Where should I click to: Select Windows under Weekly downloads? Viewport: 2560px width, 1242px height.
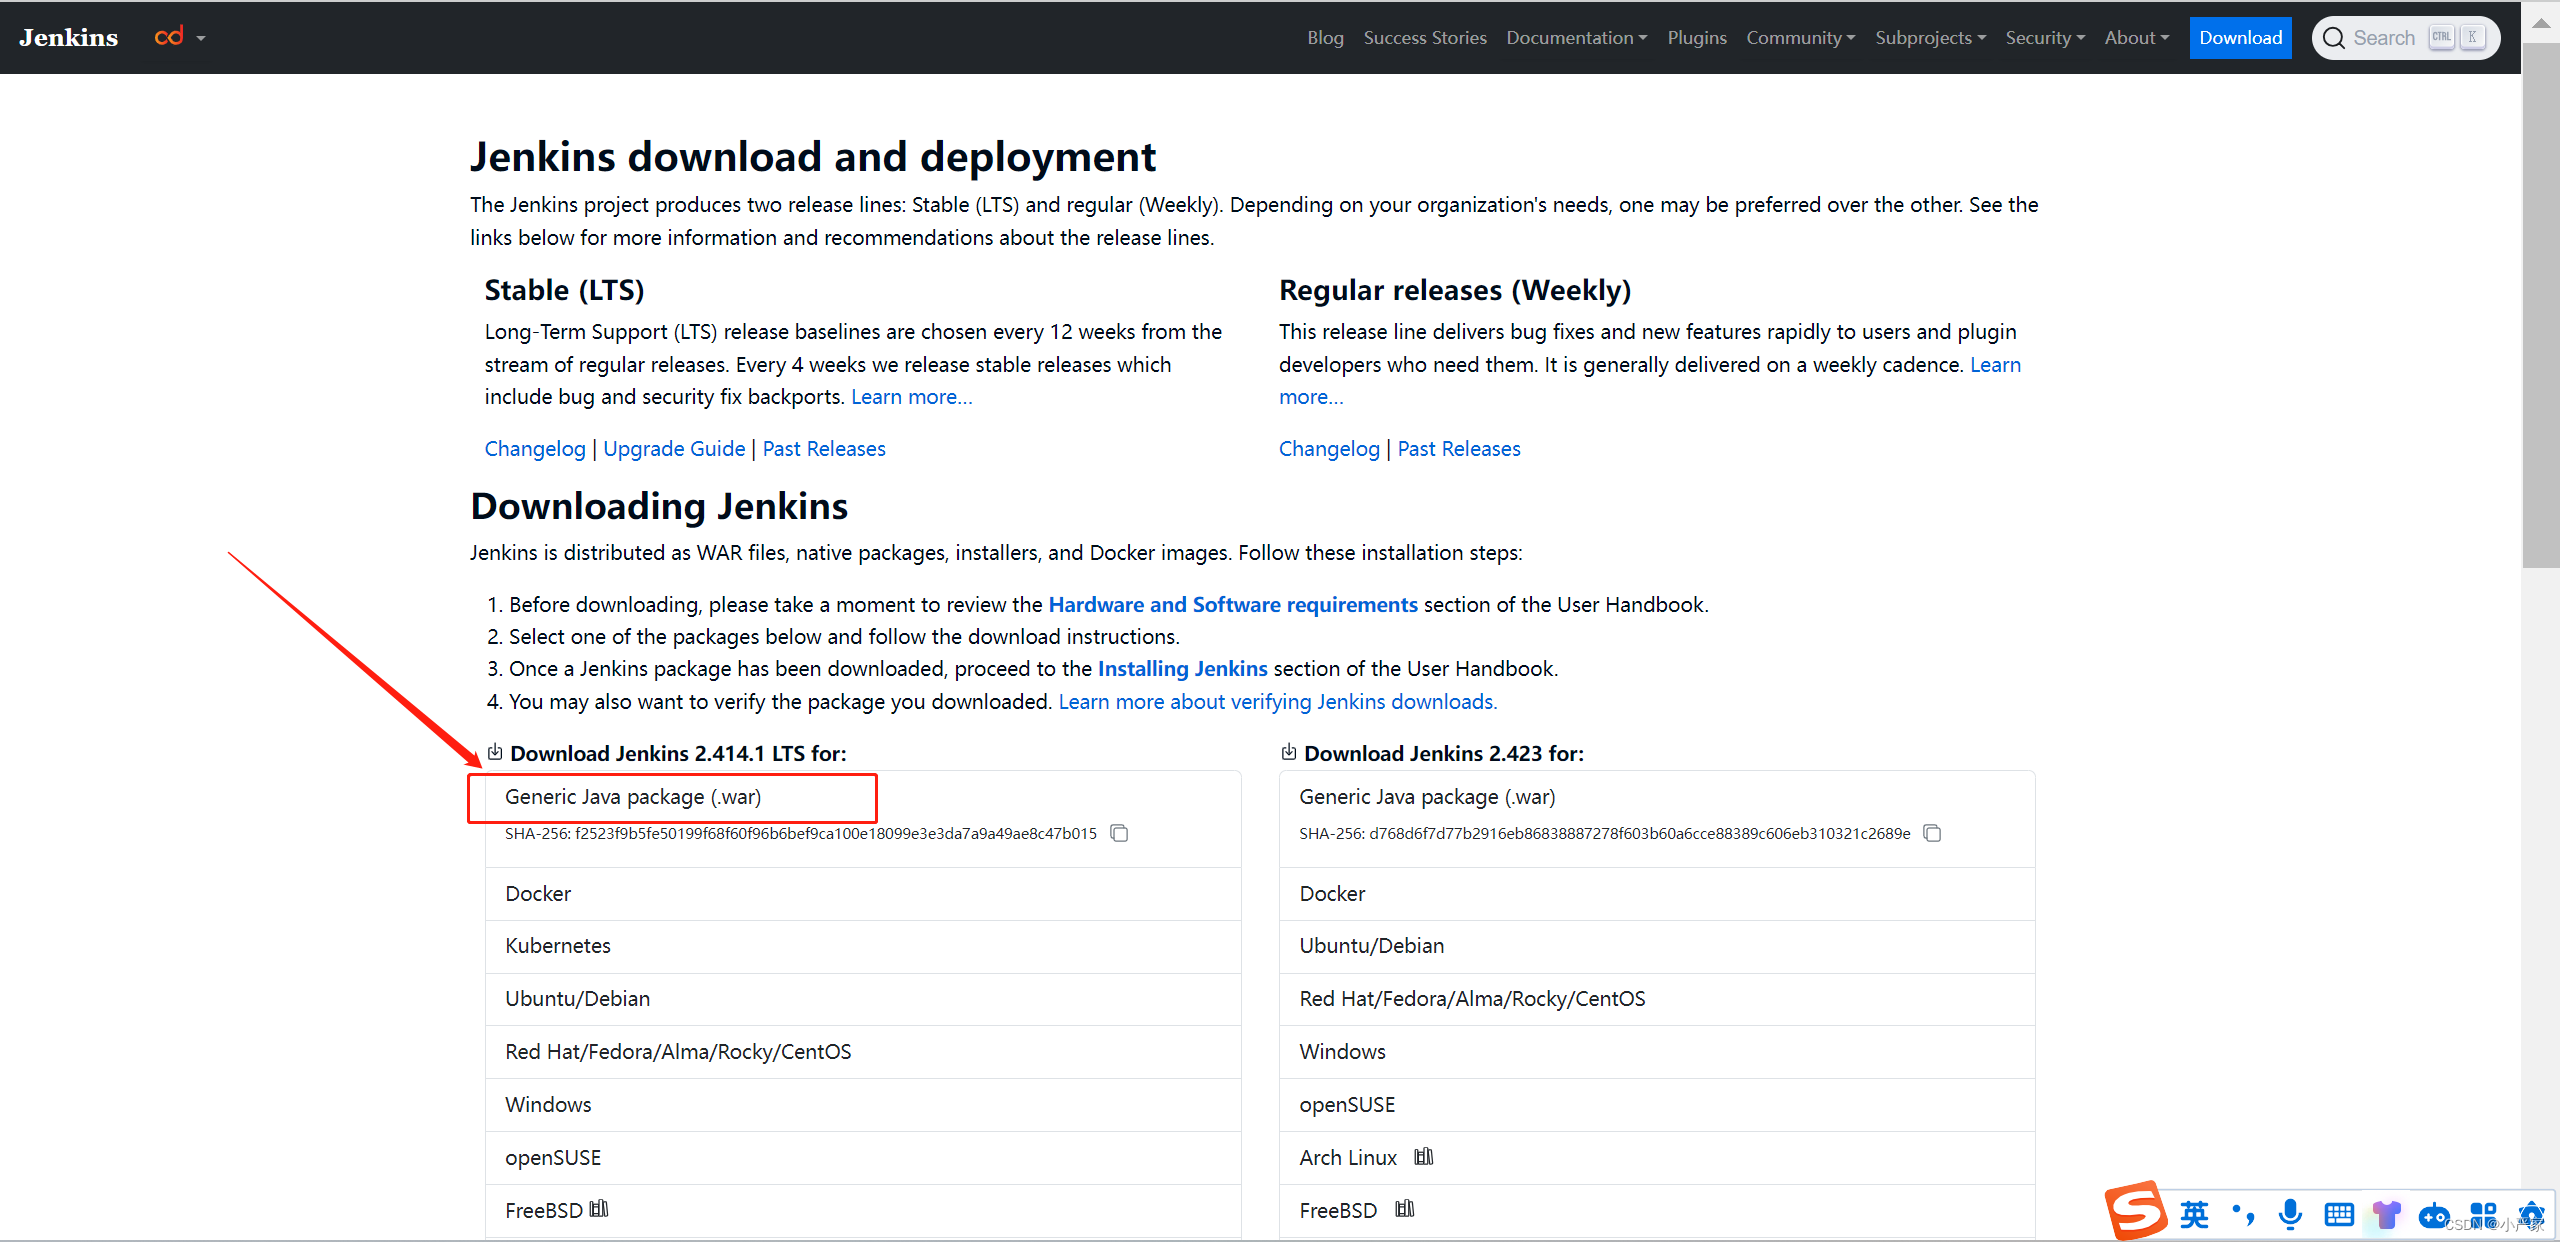tap(1657, 1052)
